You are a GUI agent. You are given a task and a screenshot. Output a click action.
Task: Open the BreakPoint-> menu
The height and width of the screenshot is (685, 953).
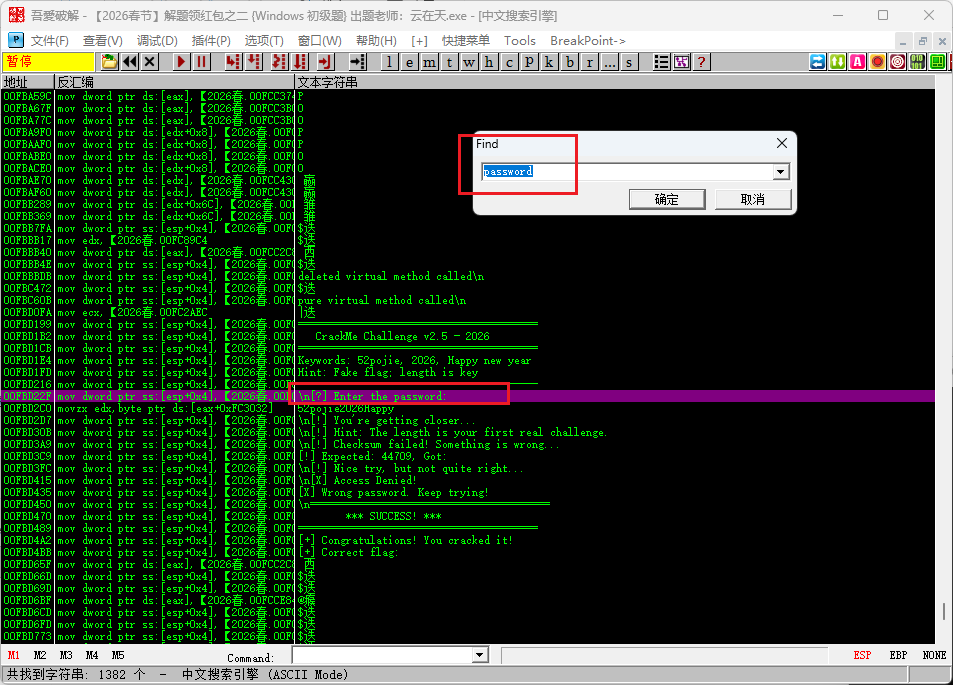(x=588, y=41)
